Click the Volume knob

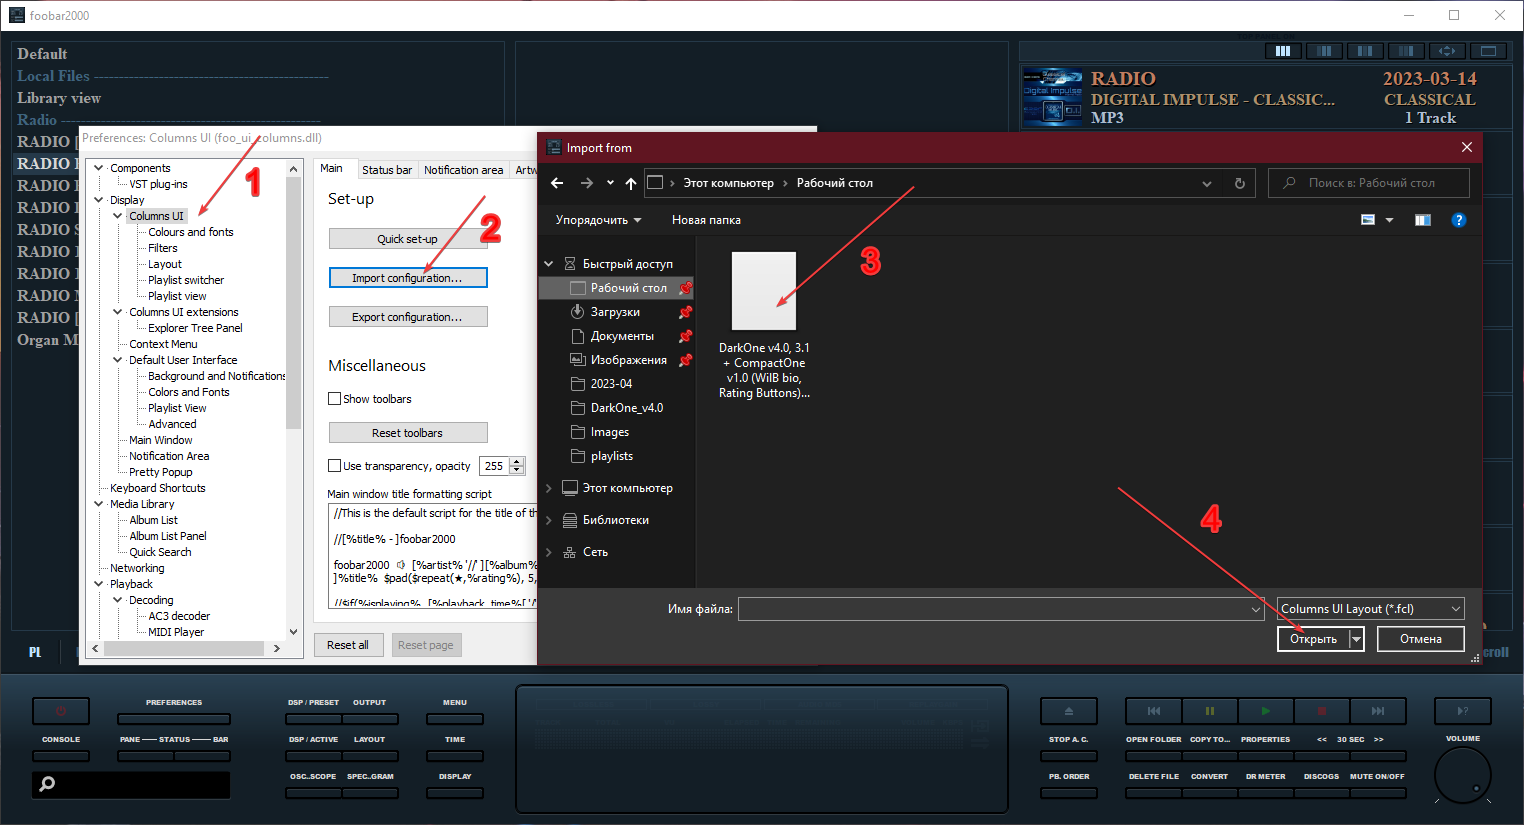pos(1462,775)
